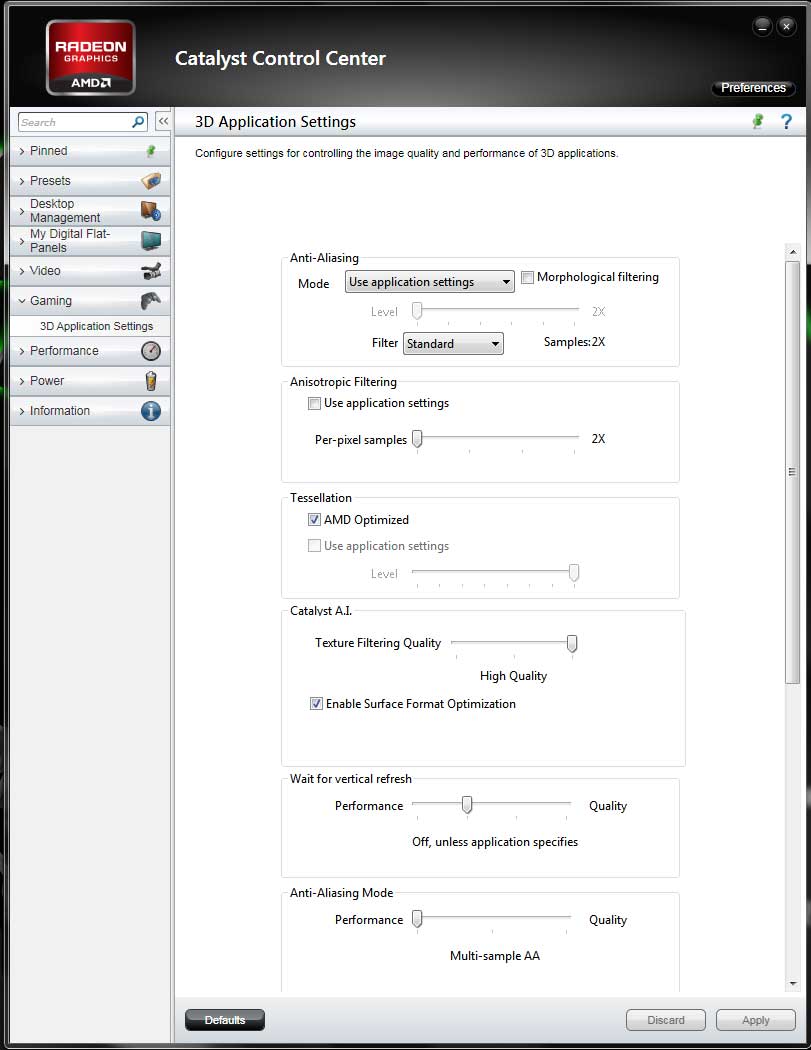This screenshot has width=811, height=1050.
Task: Click the Desktop Management icon
Action: click(151, 210)
